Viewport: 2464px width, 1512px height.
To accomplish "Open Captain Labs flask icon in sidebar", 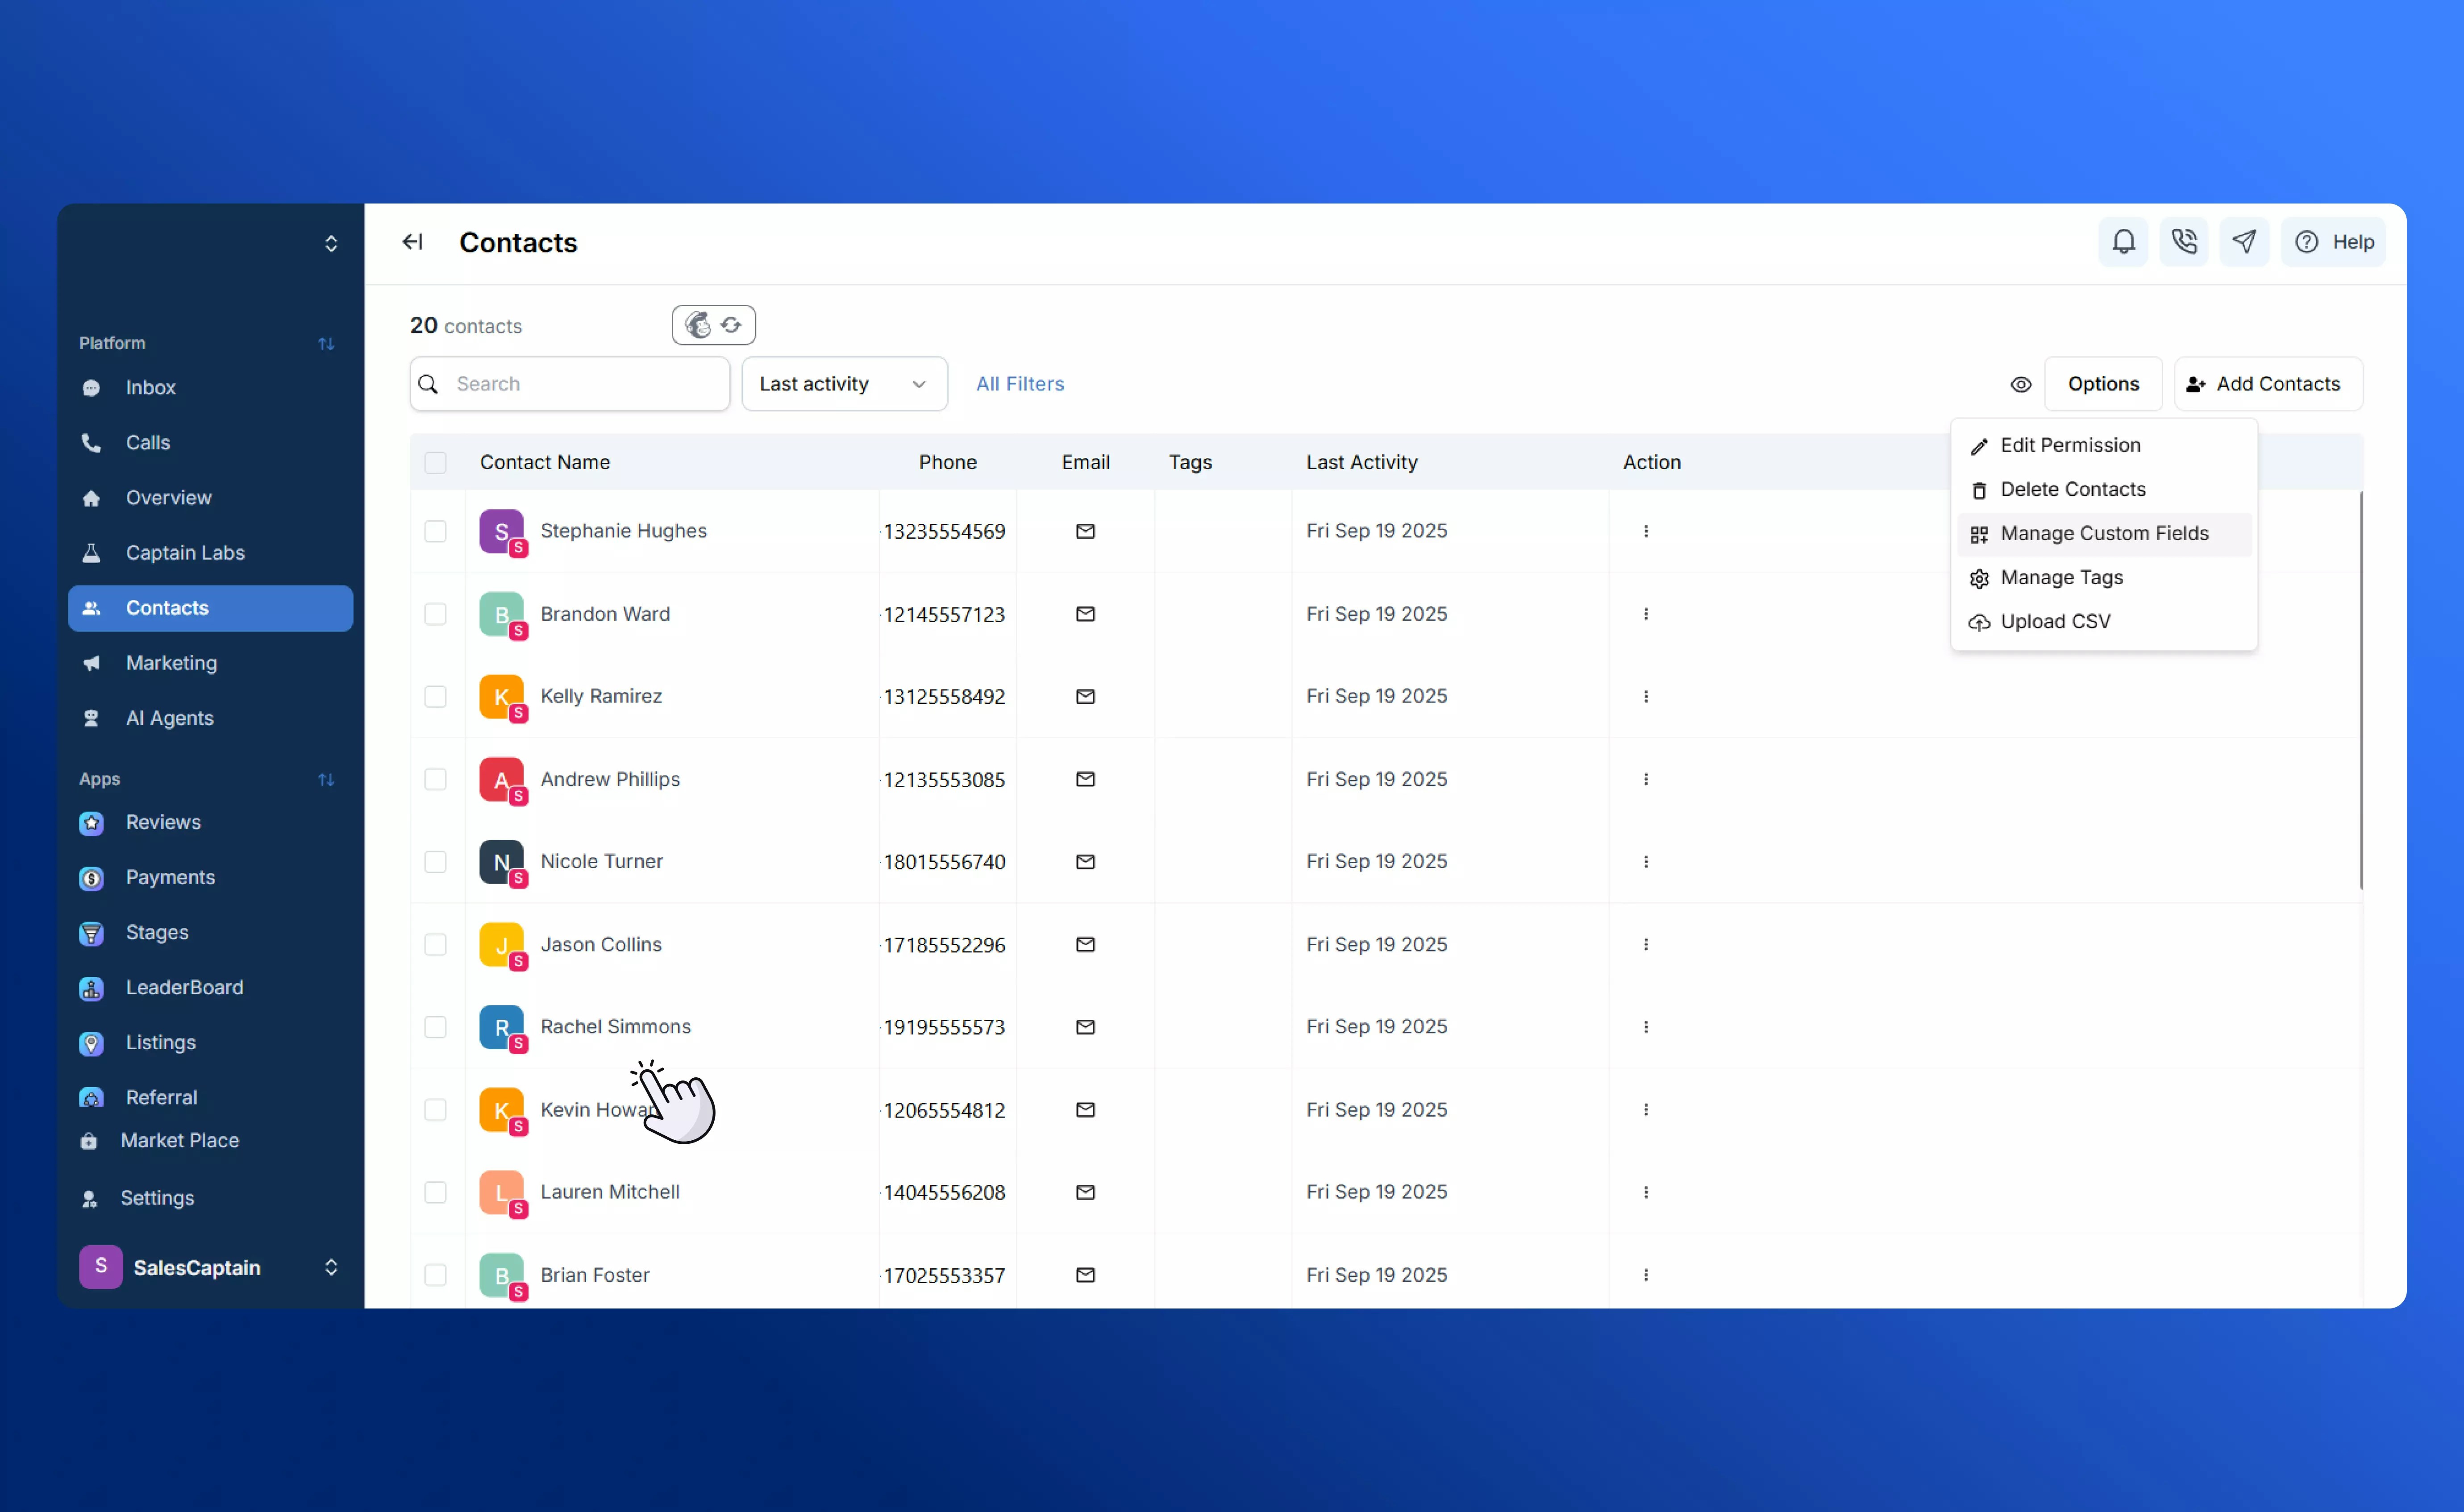I will click(91, 553).
